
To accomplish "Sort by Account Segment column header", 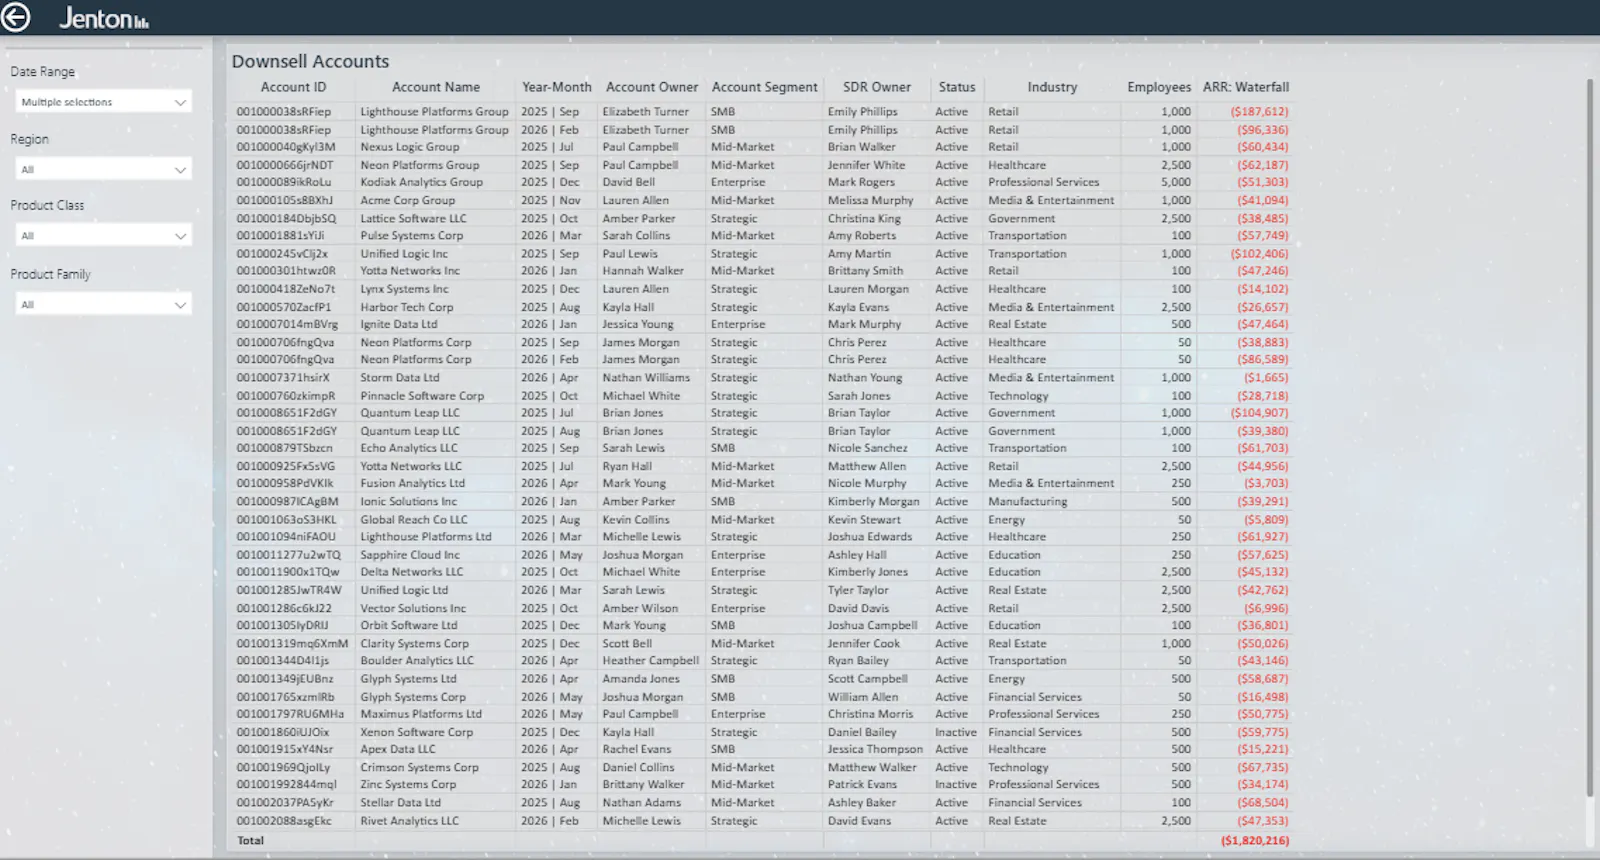I will 764,87.
